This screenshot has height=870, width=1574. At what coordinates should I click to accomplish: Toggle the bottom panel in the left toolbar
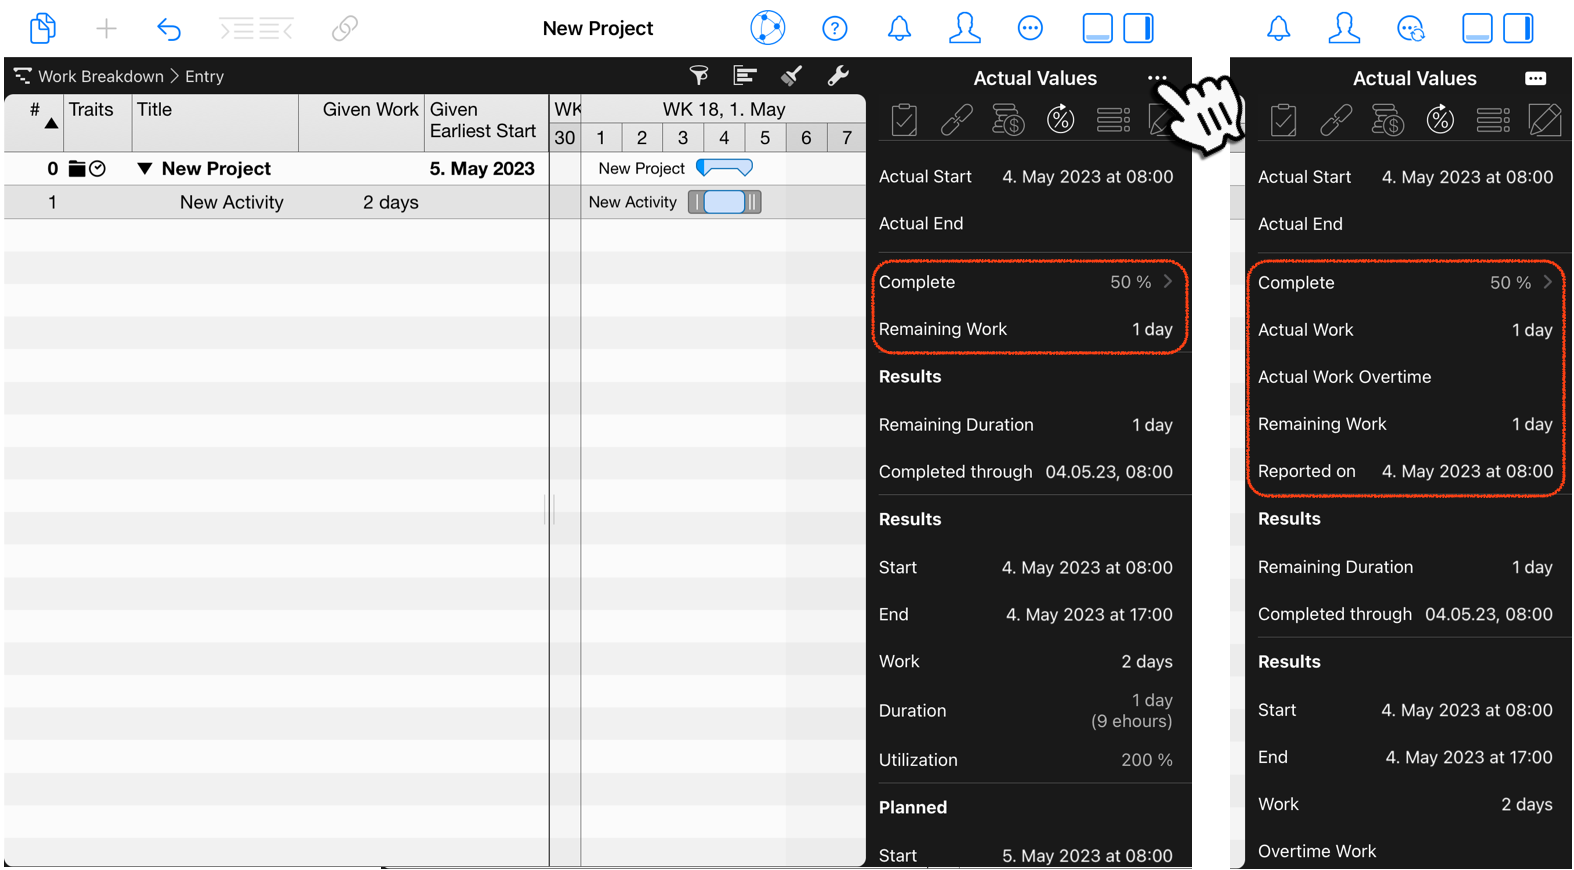coord(1097,29)
